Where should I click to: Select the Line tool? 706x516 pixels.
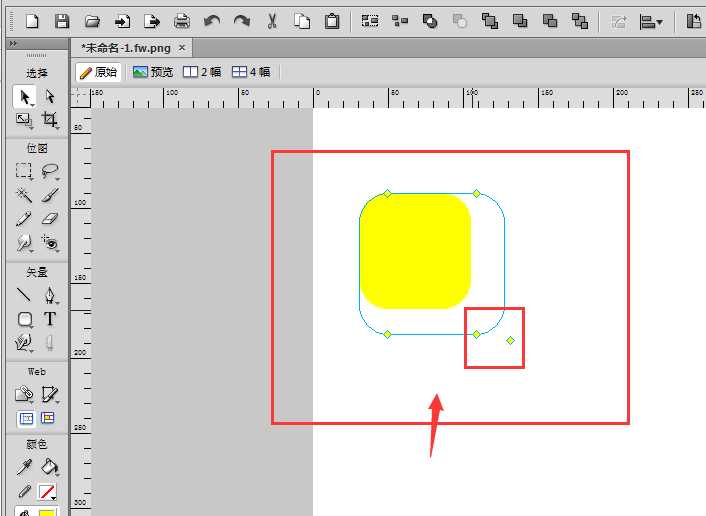[24, 295]
